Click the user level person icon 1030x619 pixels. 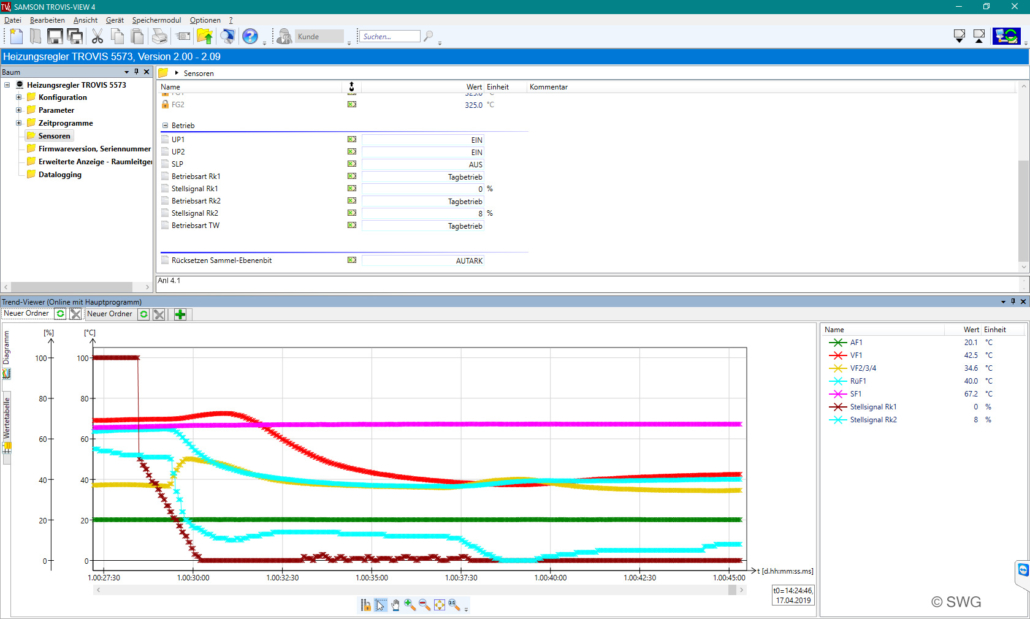click(284, 36)
